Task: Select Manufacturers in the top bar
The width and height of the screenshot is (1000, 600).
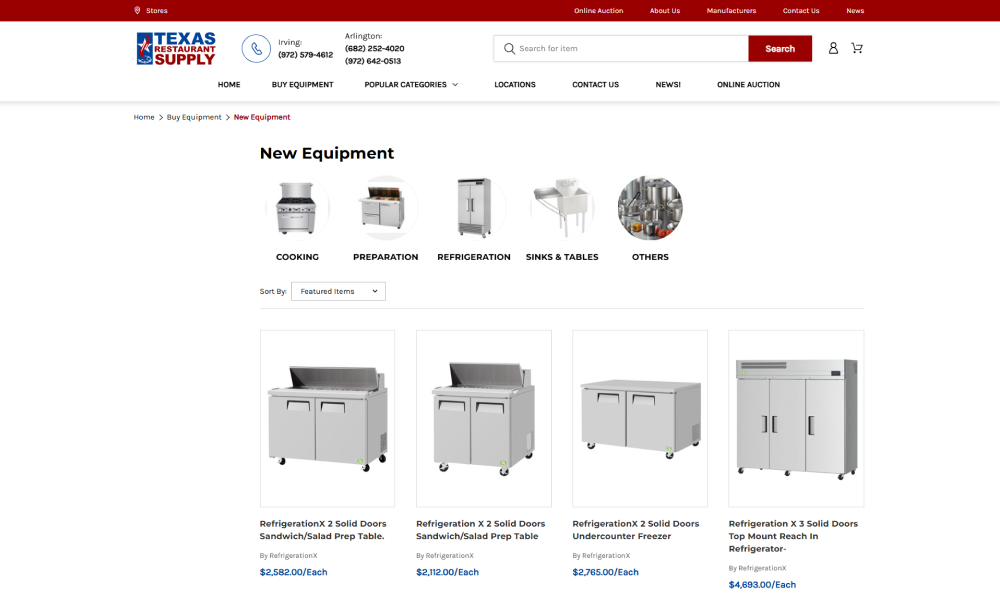Action: [731, 10]
